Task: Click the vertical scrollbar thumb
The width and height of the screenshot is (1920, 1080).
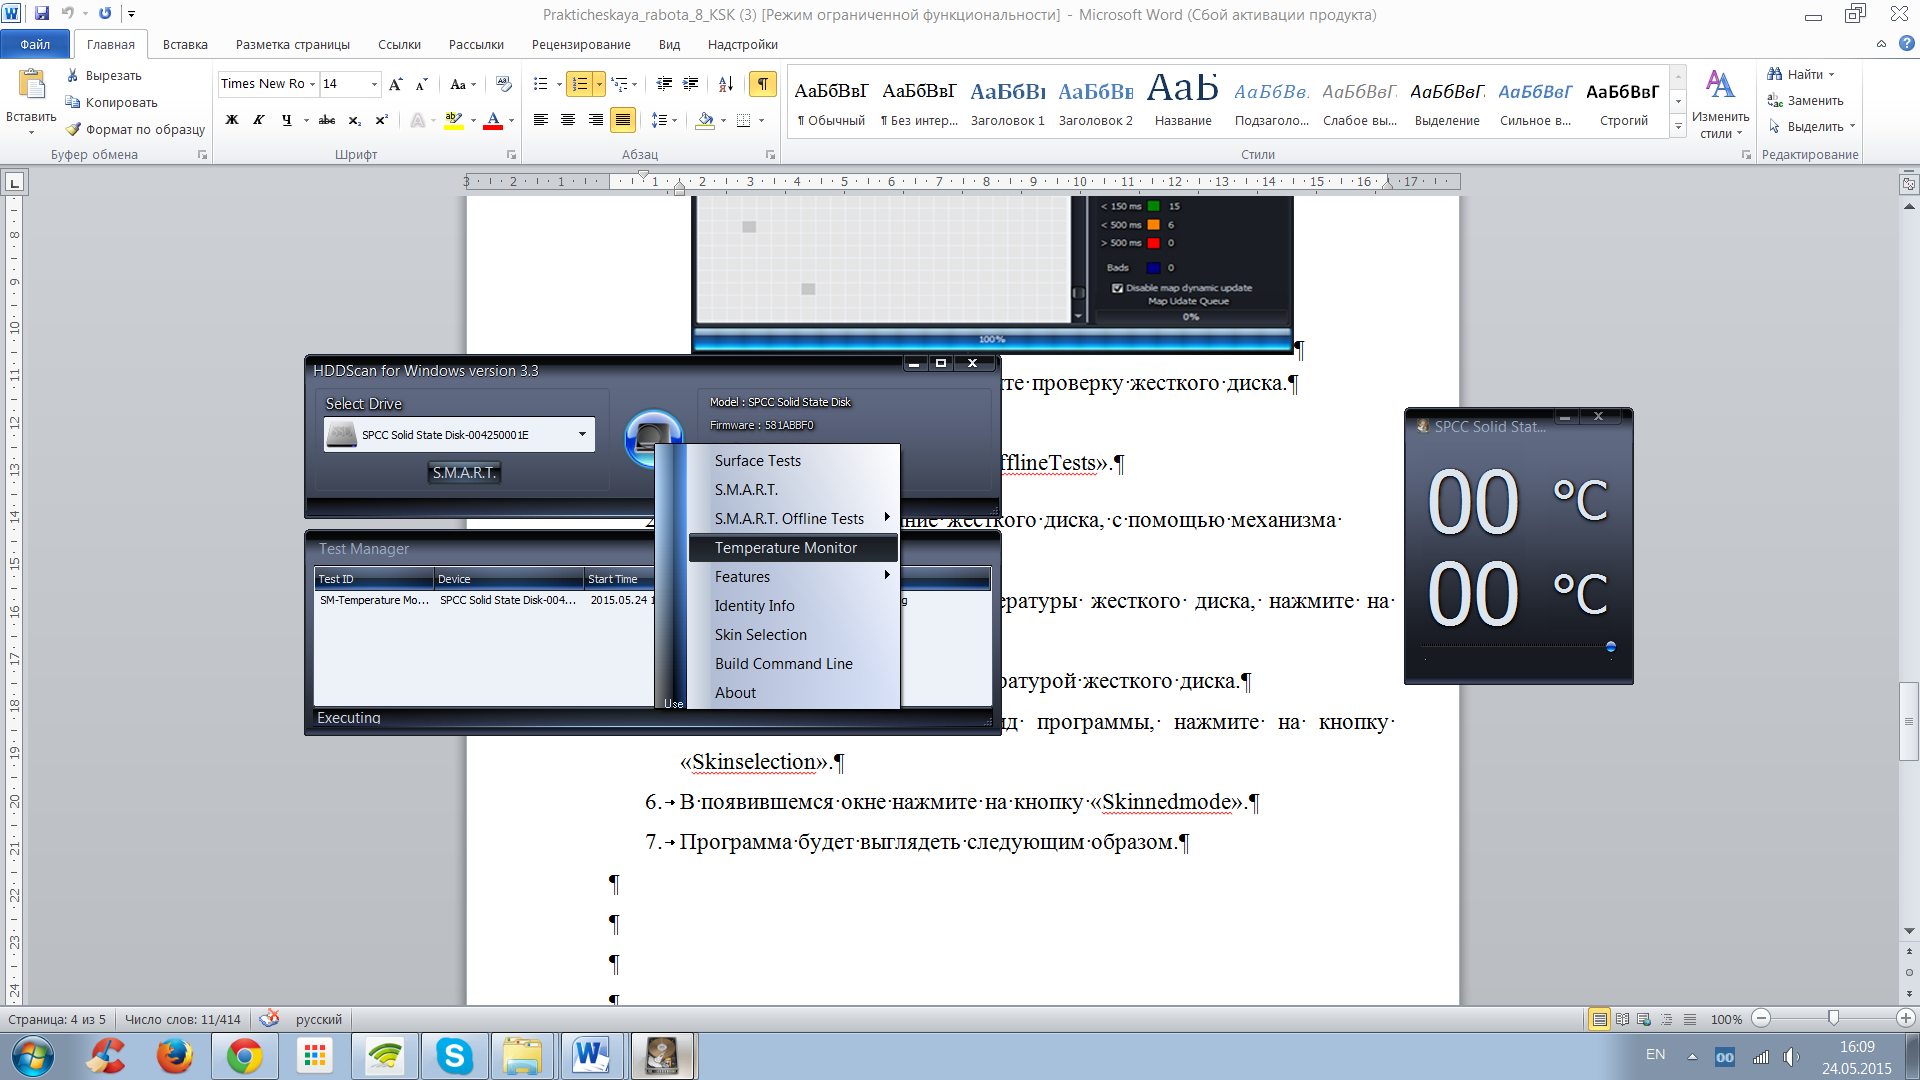Action: (1909, 721)
